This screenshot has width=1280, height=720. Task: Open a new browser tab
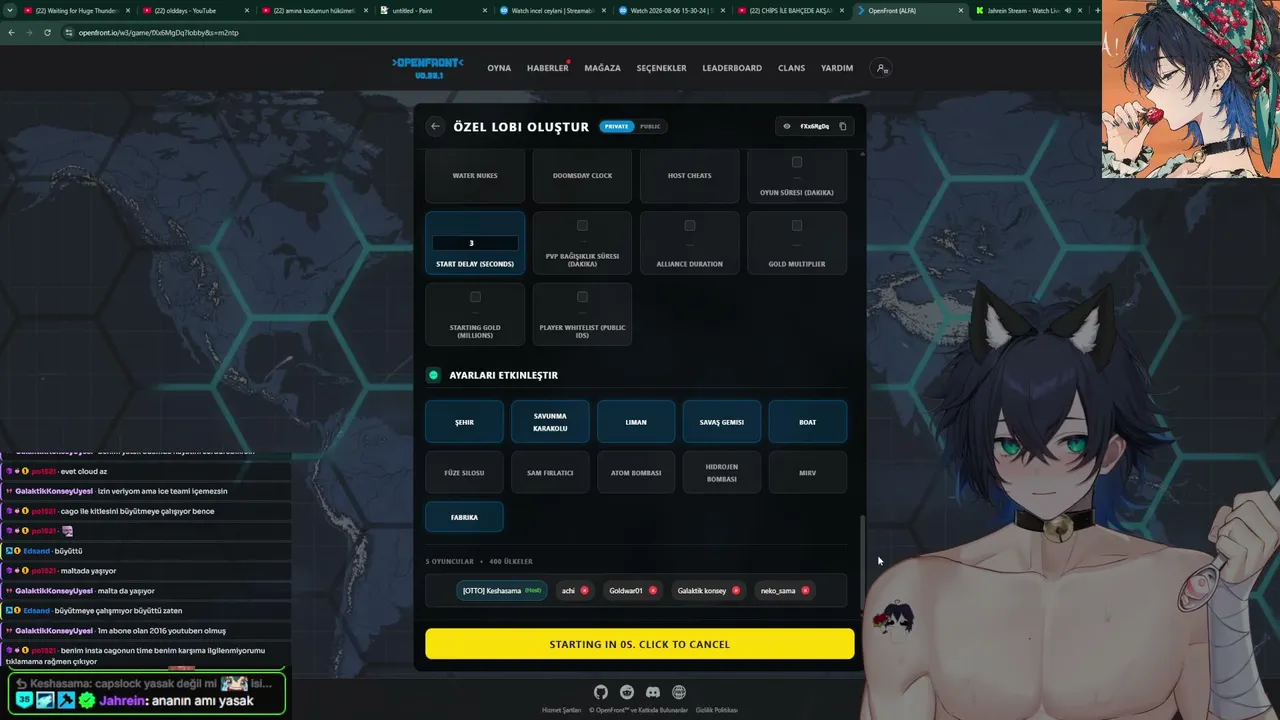click(x=1097, y=10)
